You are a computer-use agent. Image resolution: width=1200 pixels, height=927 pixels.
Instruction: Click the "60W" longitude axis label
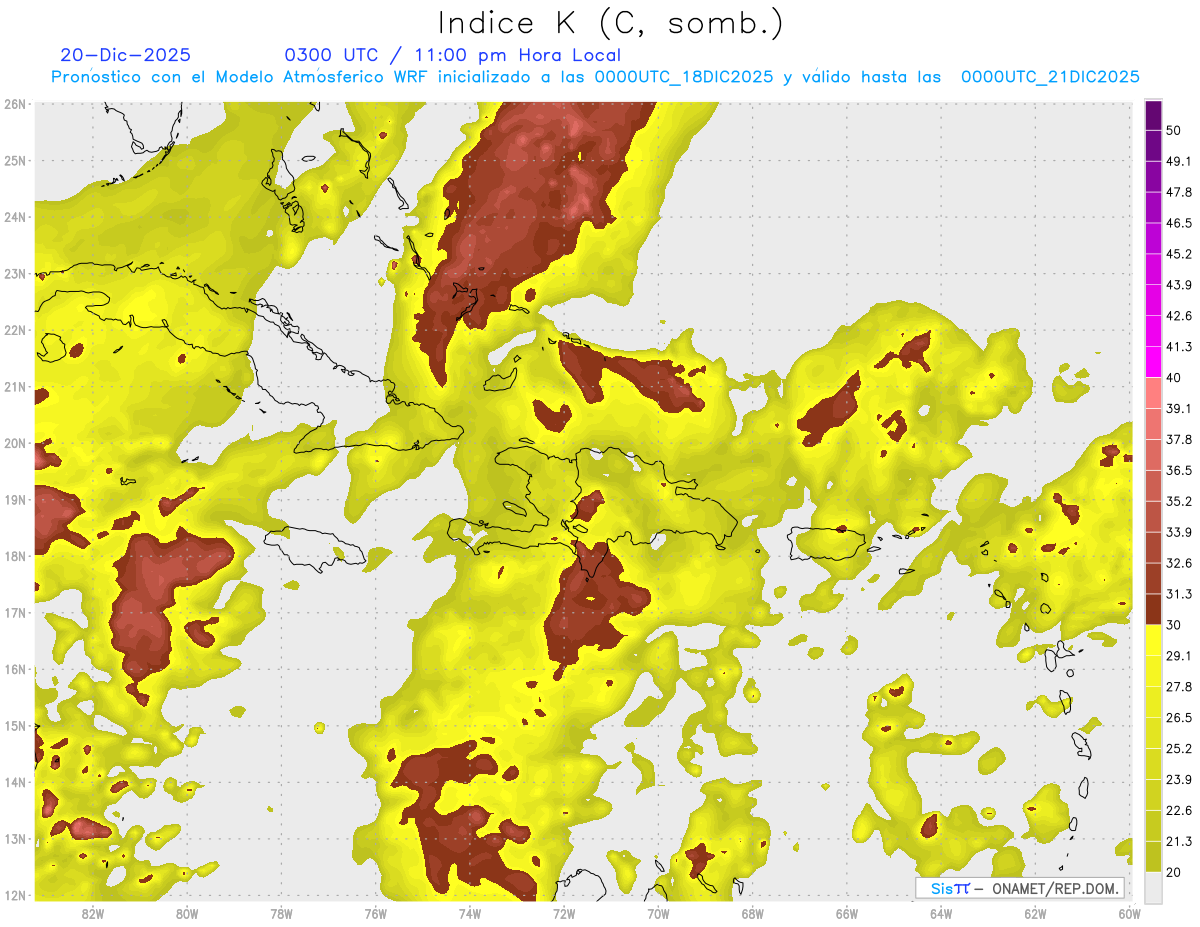coord(1129,914)
